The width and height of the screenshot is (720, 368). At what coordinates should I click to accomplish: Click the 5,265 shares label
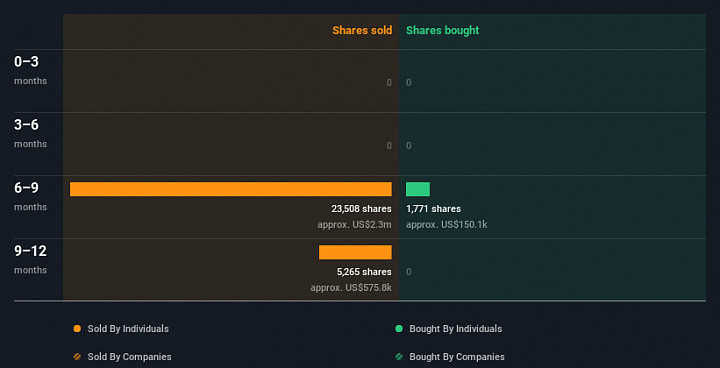coord(364,272)
